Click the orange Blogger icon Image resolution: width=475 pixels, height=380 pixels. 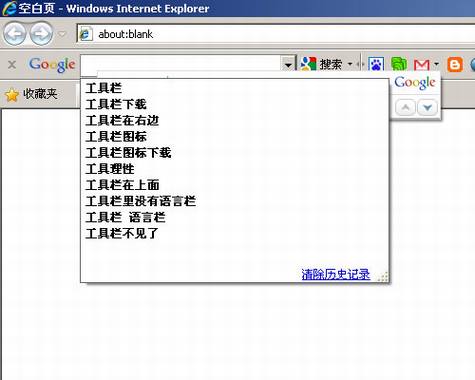click(x=455, y=64)
